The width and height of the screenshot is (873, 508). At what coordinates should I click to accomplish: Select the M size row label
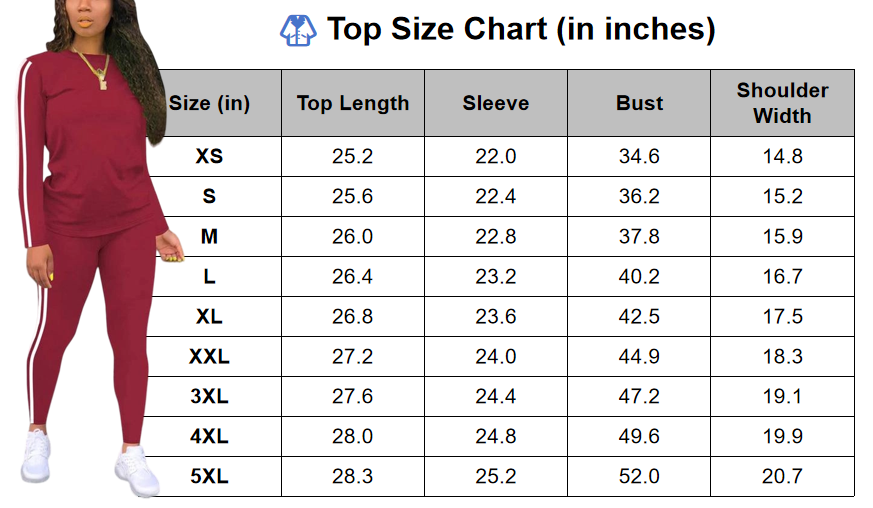[210, 236]
